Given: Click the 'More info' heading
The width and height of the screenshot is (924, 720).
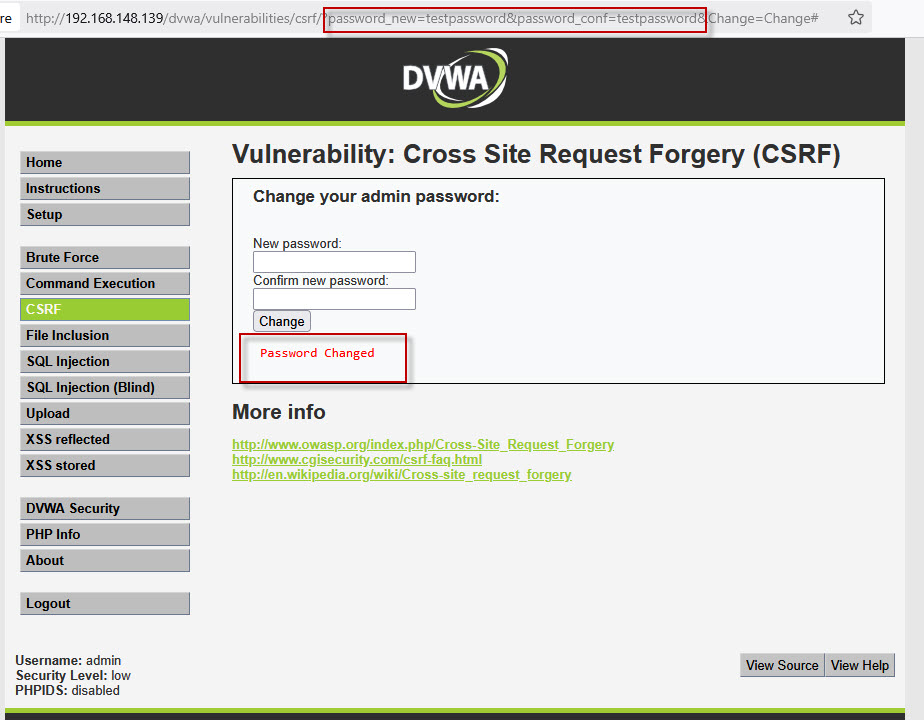Looking at the screenshot, I should point(279,412).
